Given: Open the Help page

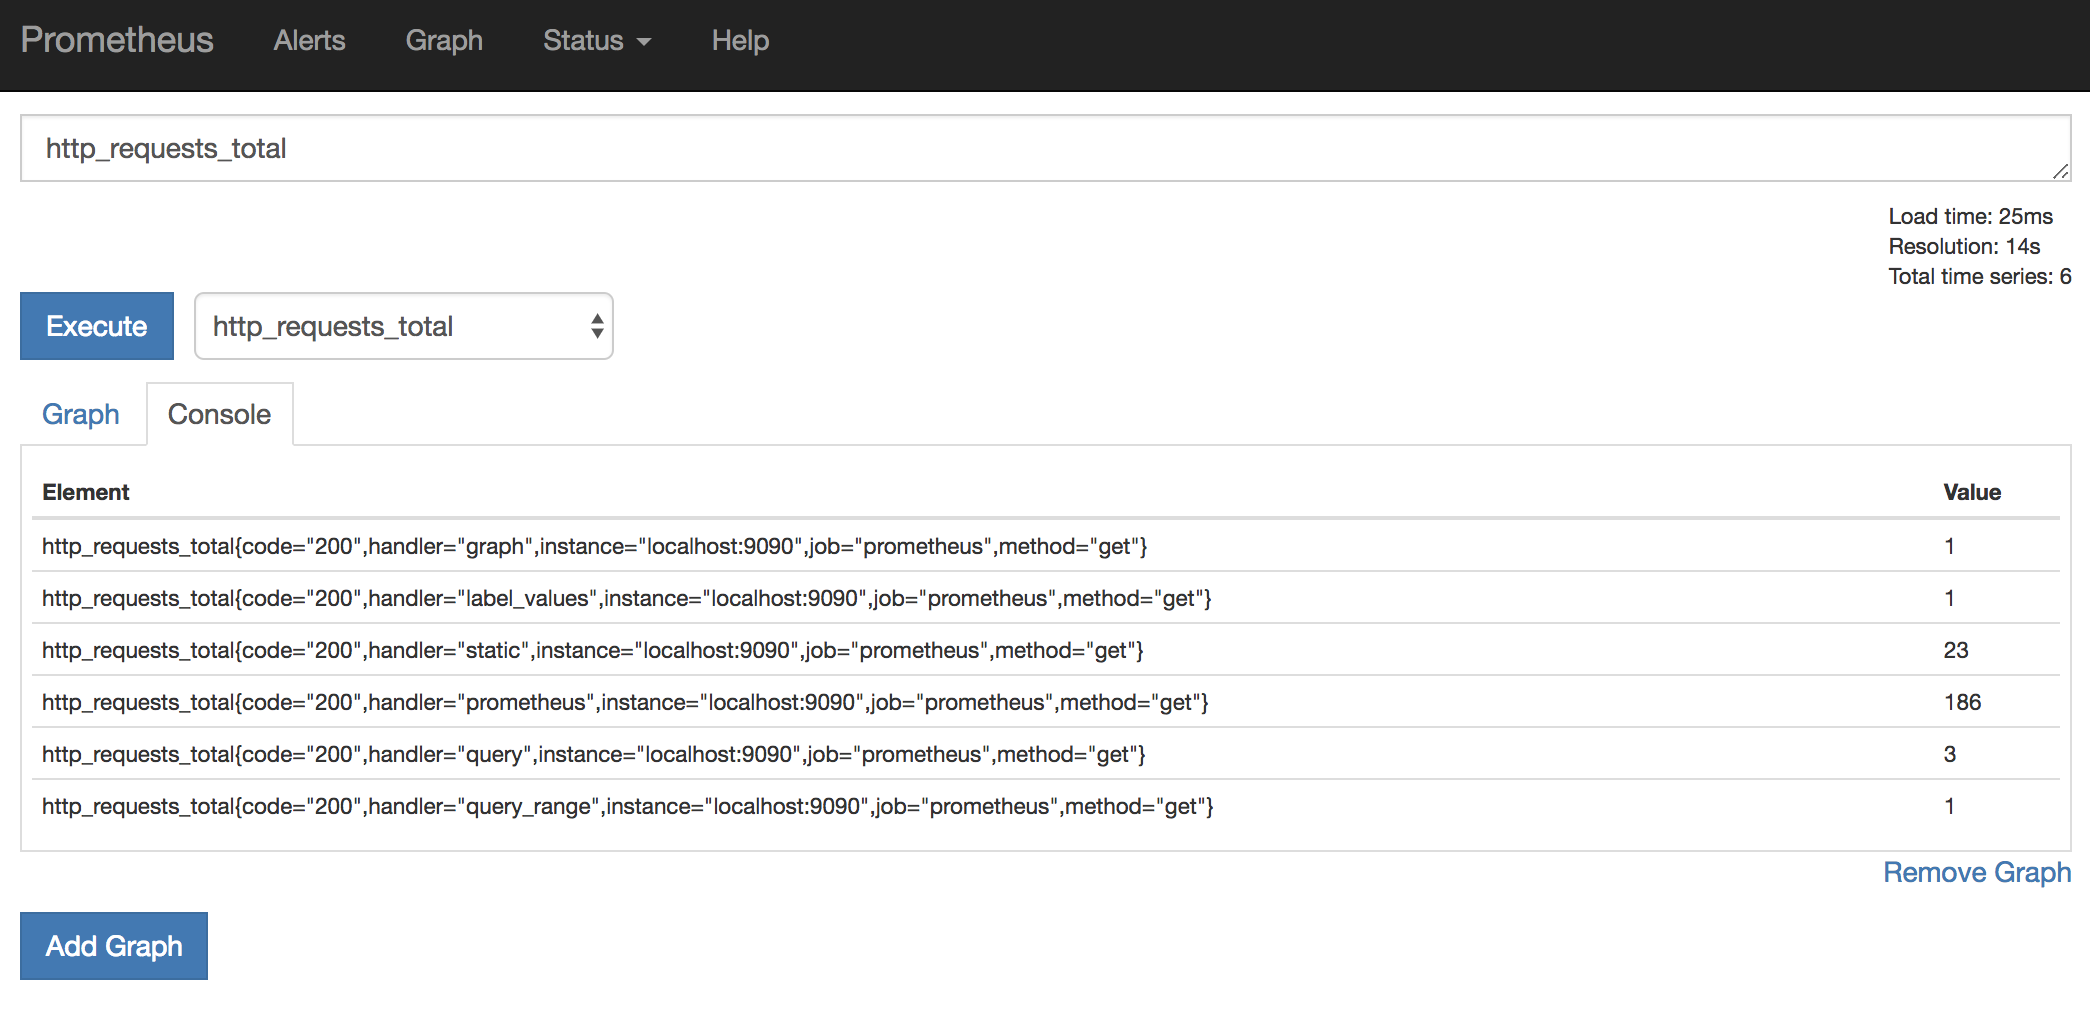Looking at the screenshot, I should (x=740, y=40).
